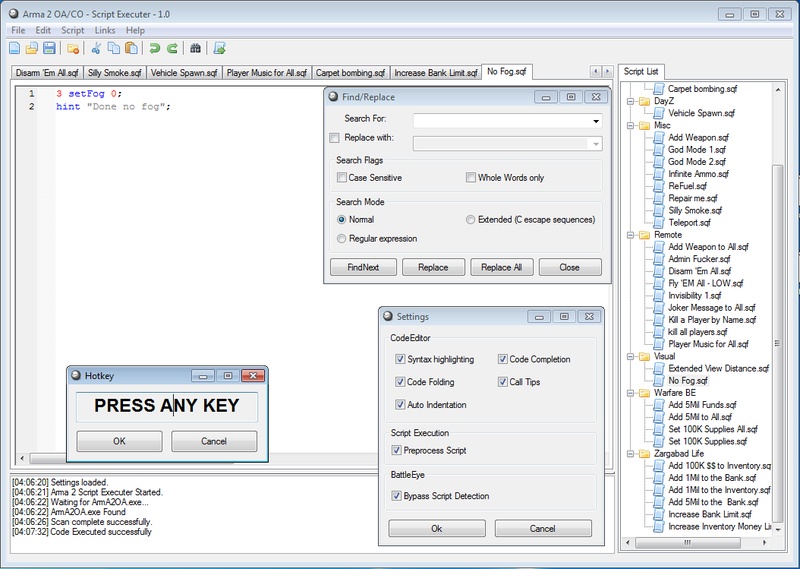Select the Regular expression search mode
Image resolution: width=800 pixels, height=569 pixels.
pos(342,239)
